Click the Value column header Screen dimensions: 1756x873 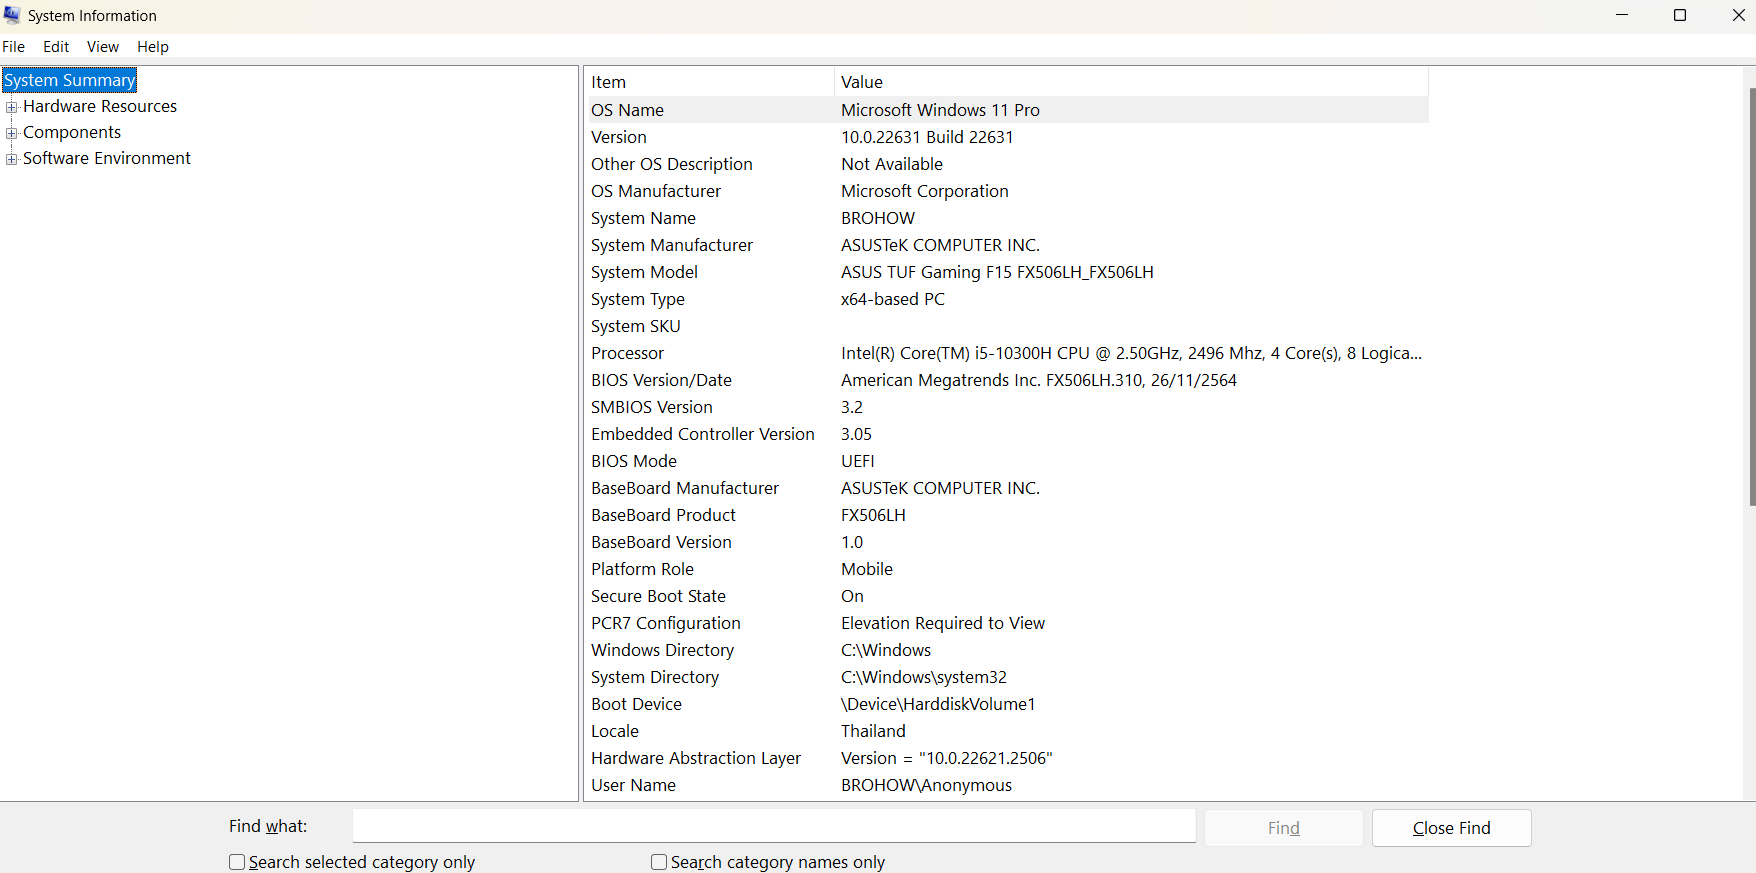[x=1131, y=82]
